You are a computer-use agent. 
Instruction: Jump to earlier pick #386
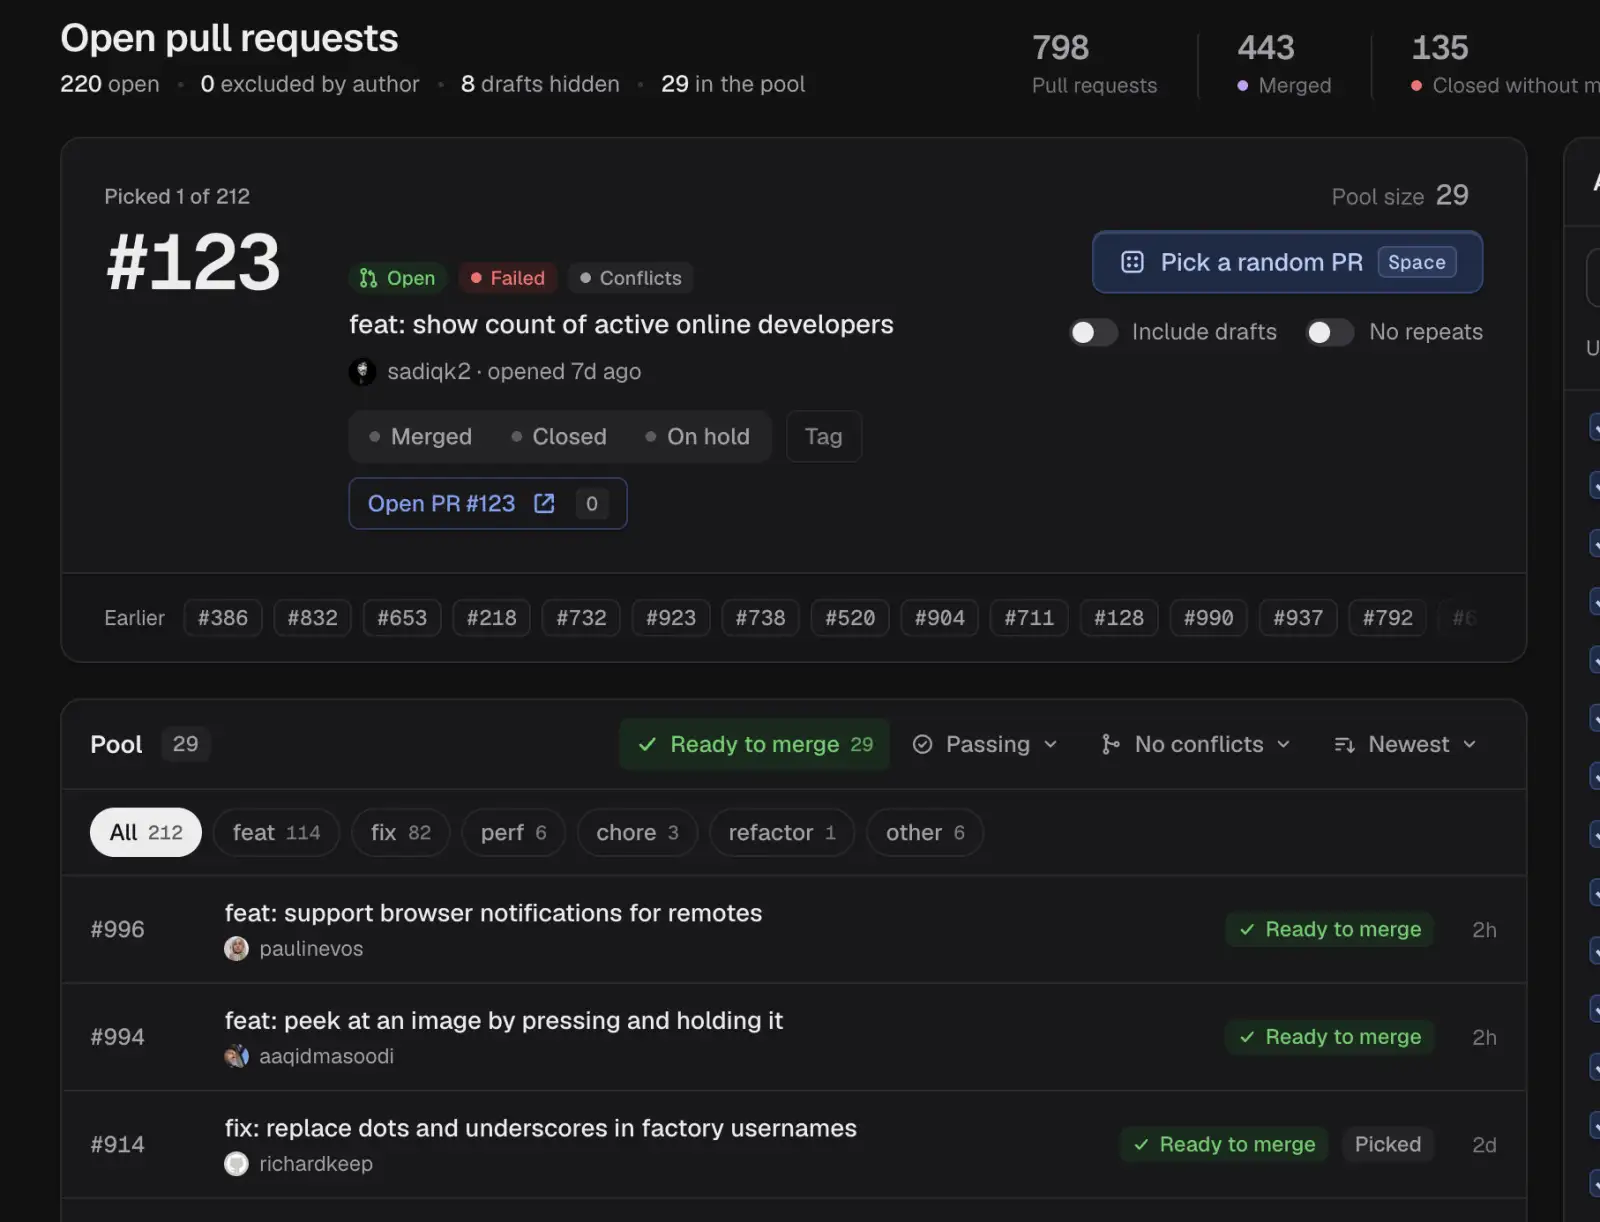tap(223, 618)
